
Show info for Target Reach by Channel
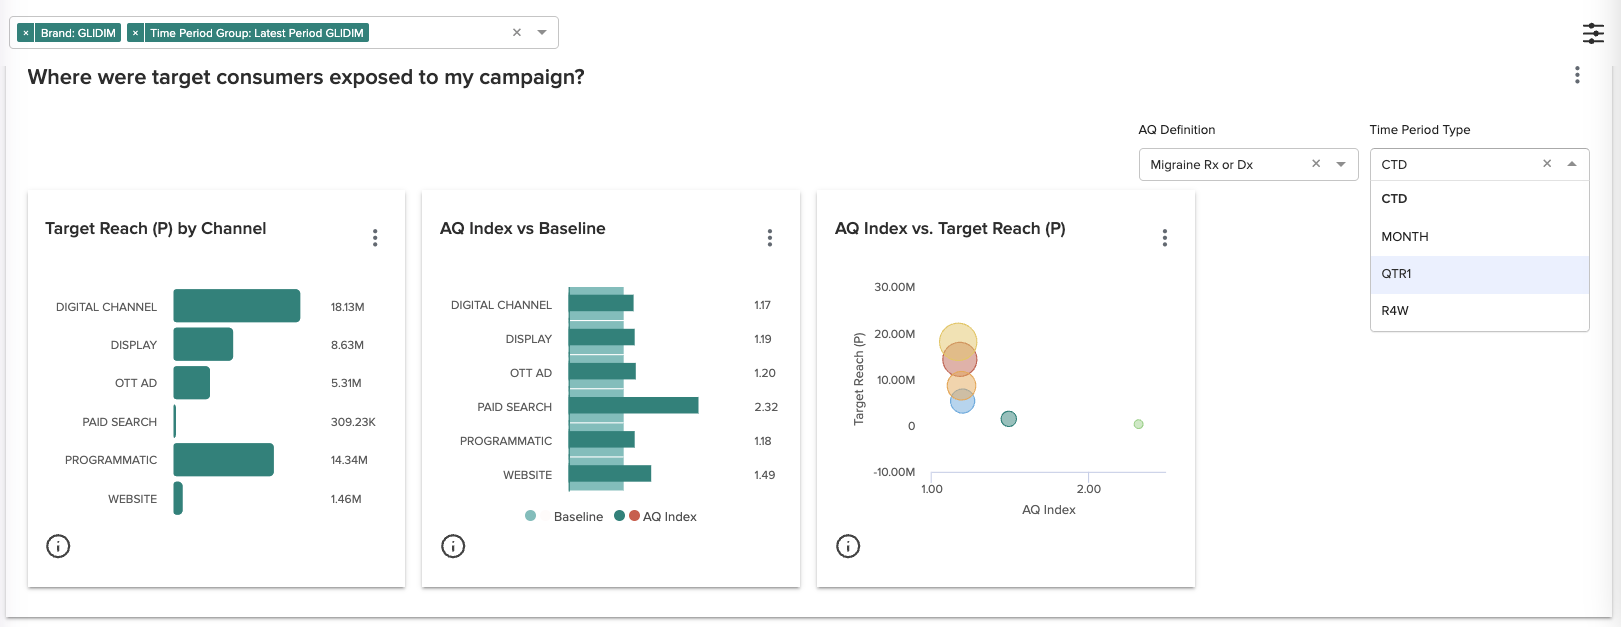58,546
